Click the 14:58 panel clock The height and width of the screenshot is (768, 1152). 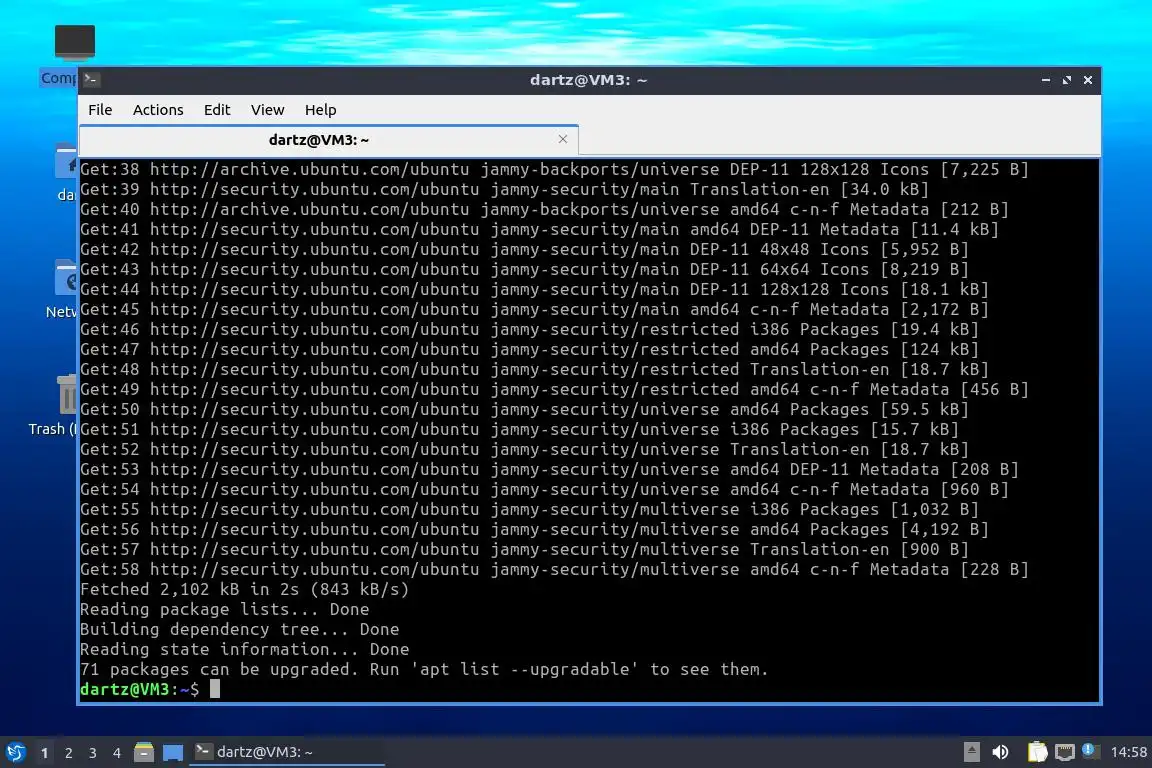tap(1128, 752)
